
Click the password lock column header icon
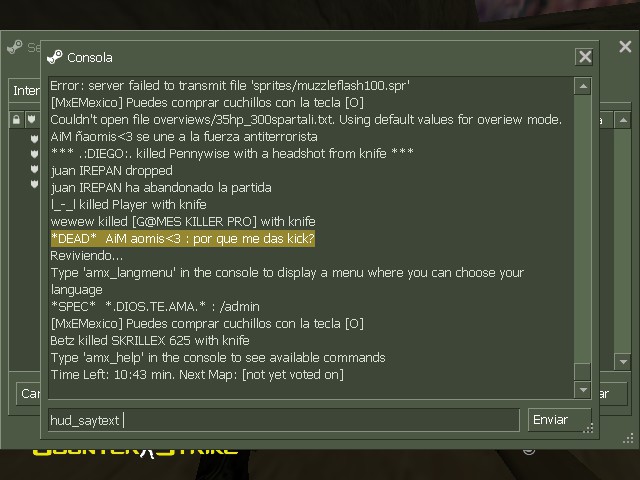tap(16, 120)
